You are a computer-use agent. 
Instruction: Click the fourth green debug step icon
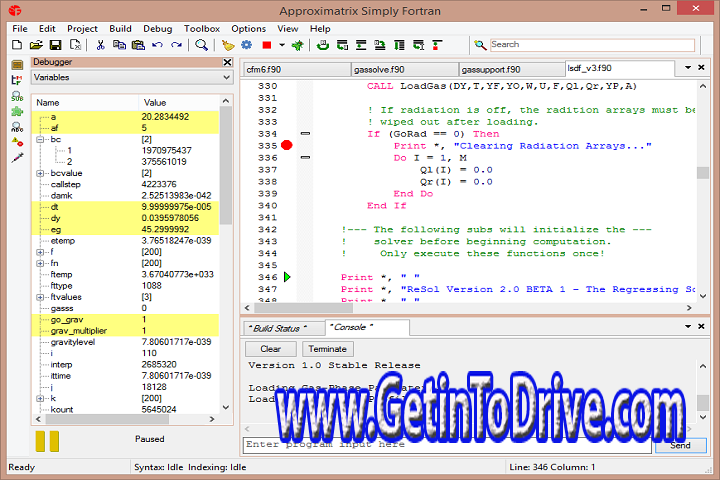click(x=380, y=45)
